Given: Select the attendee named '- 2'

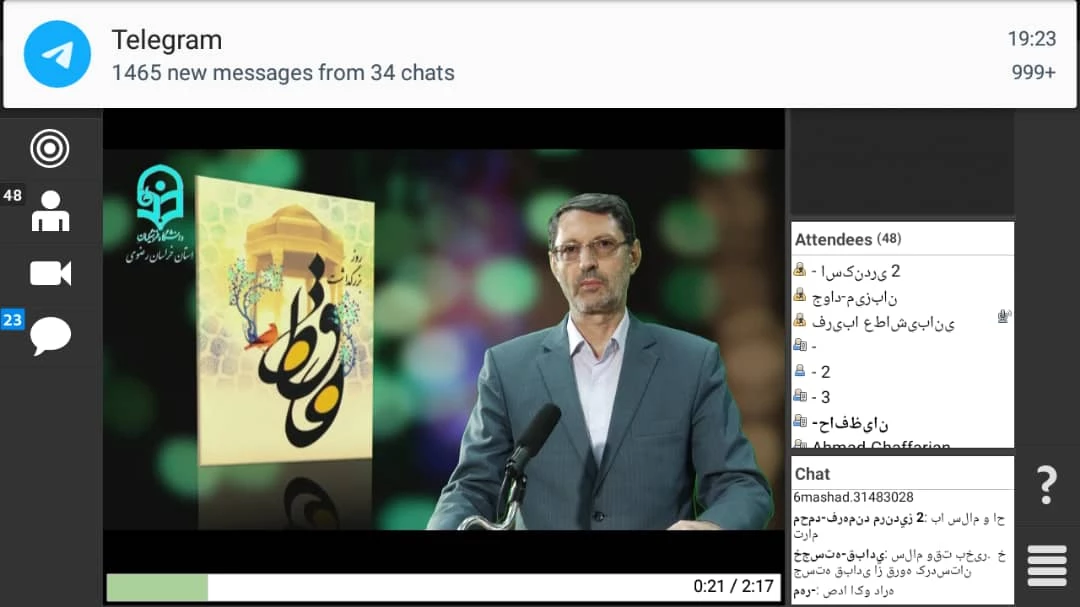Looking at the screenshot, I should tap(821, 372).
